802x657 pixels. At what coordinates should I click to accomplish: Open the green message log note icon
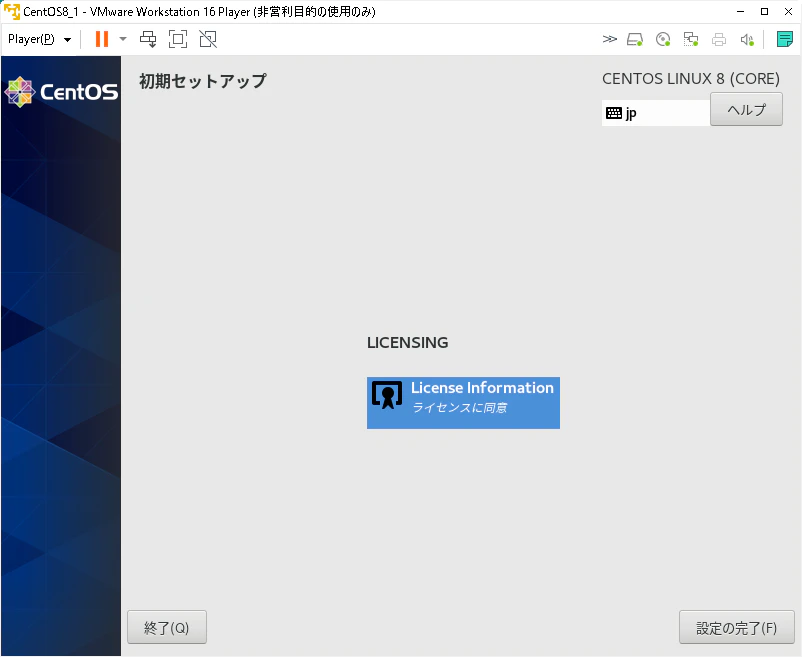point(785,39)
